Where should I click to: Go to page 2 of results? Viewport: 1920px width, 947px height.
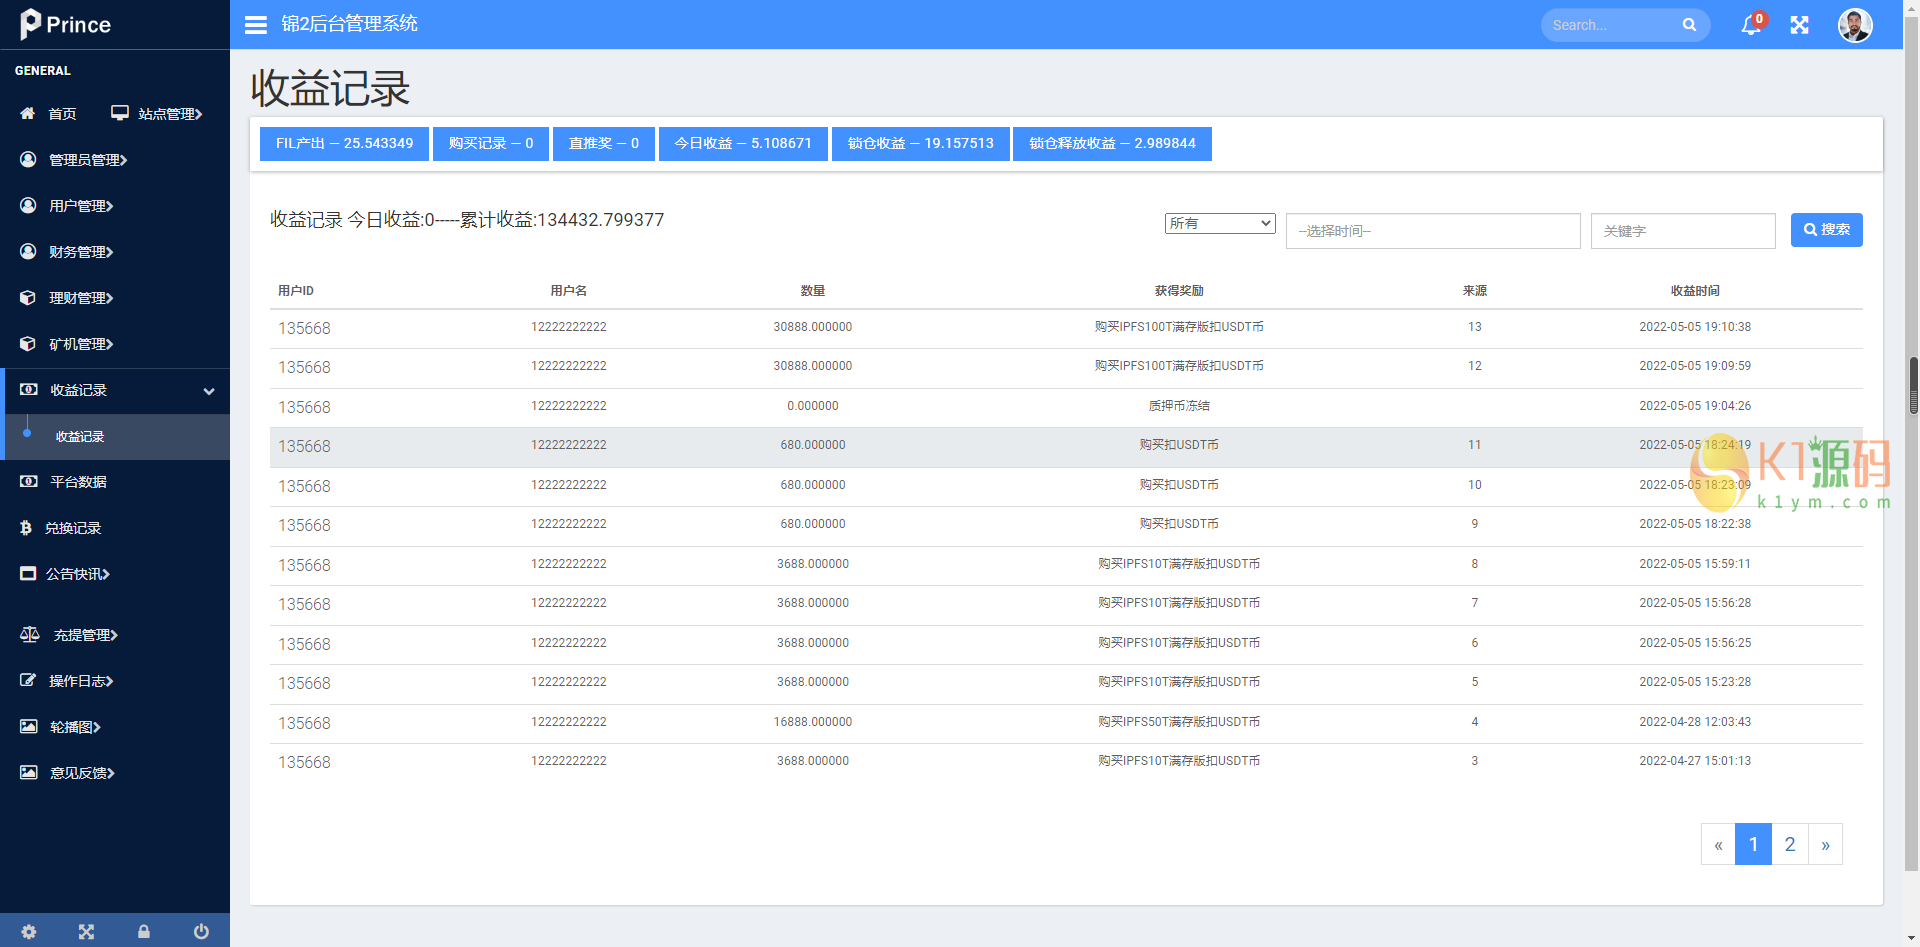pos(1789,844)
